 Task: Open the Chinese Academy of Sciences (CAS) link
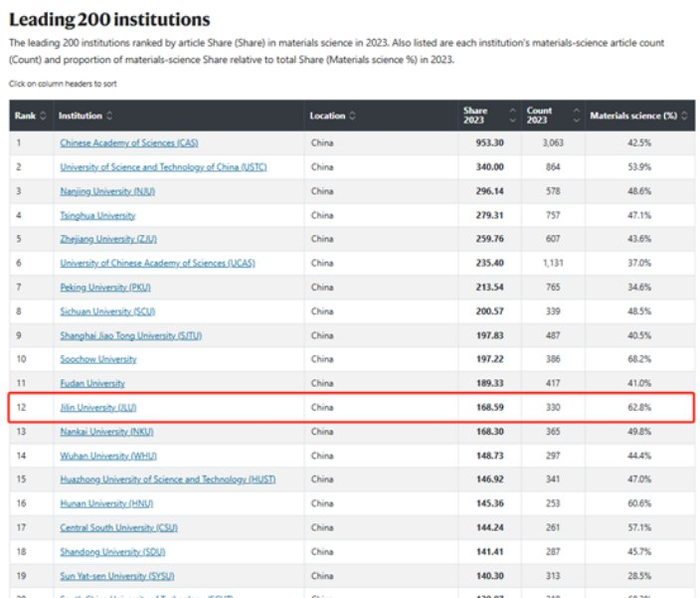coord(128,143)
